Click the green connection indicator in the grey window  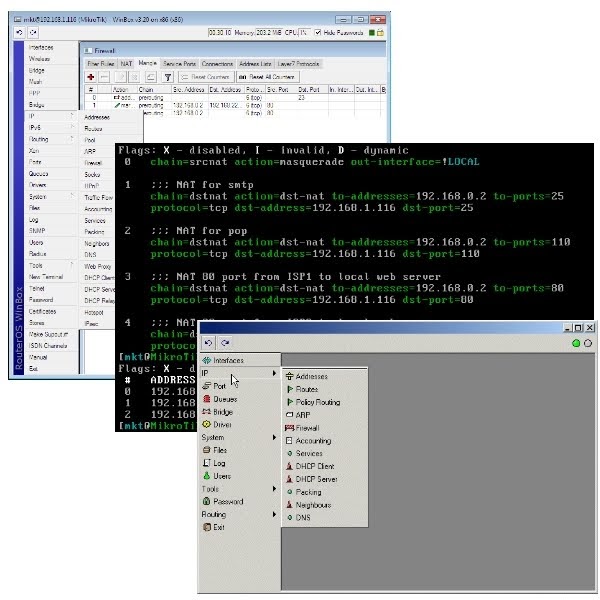[576, 343]
